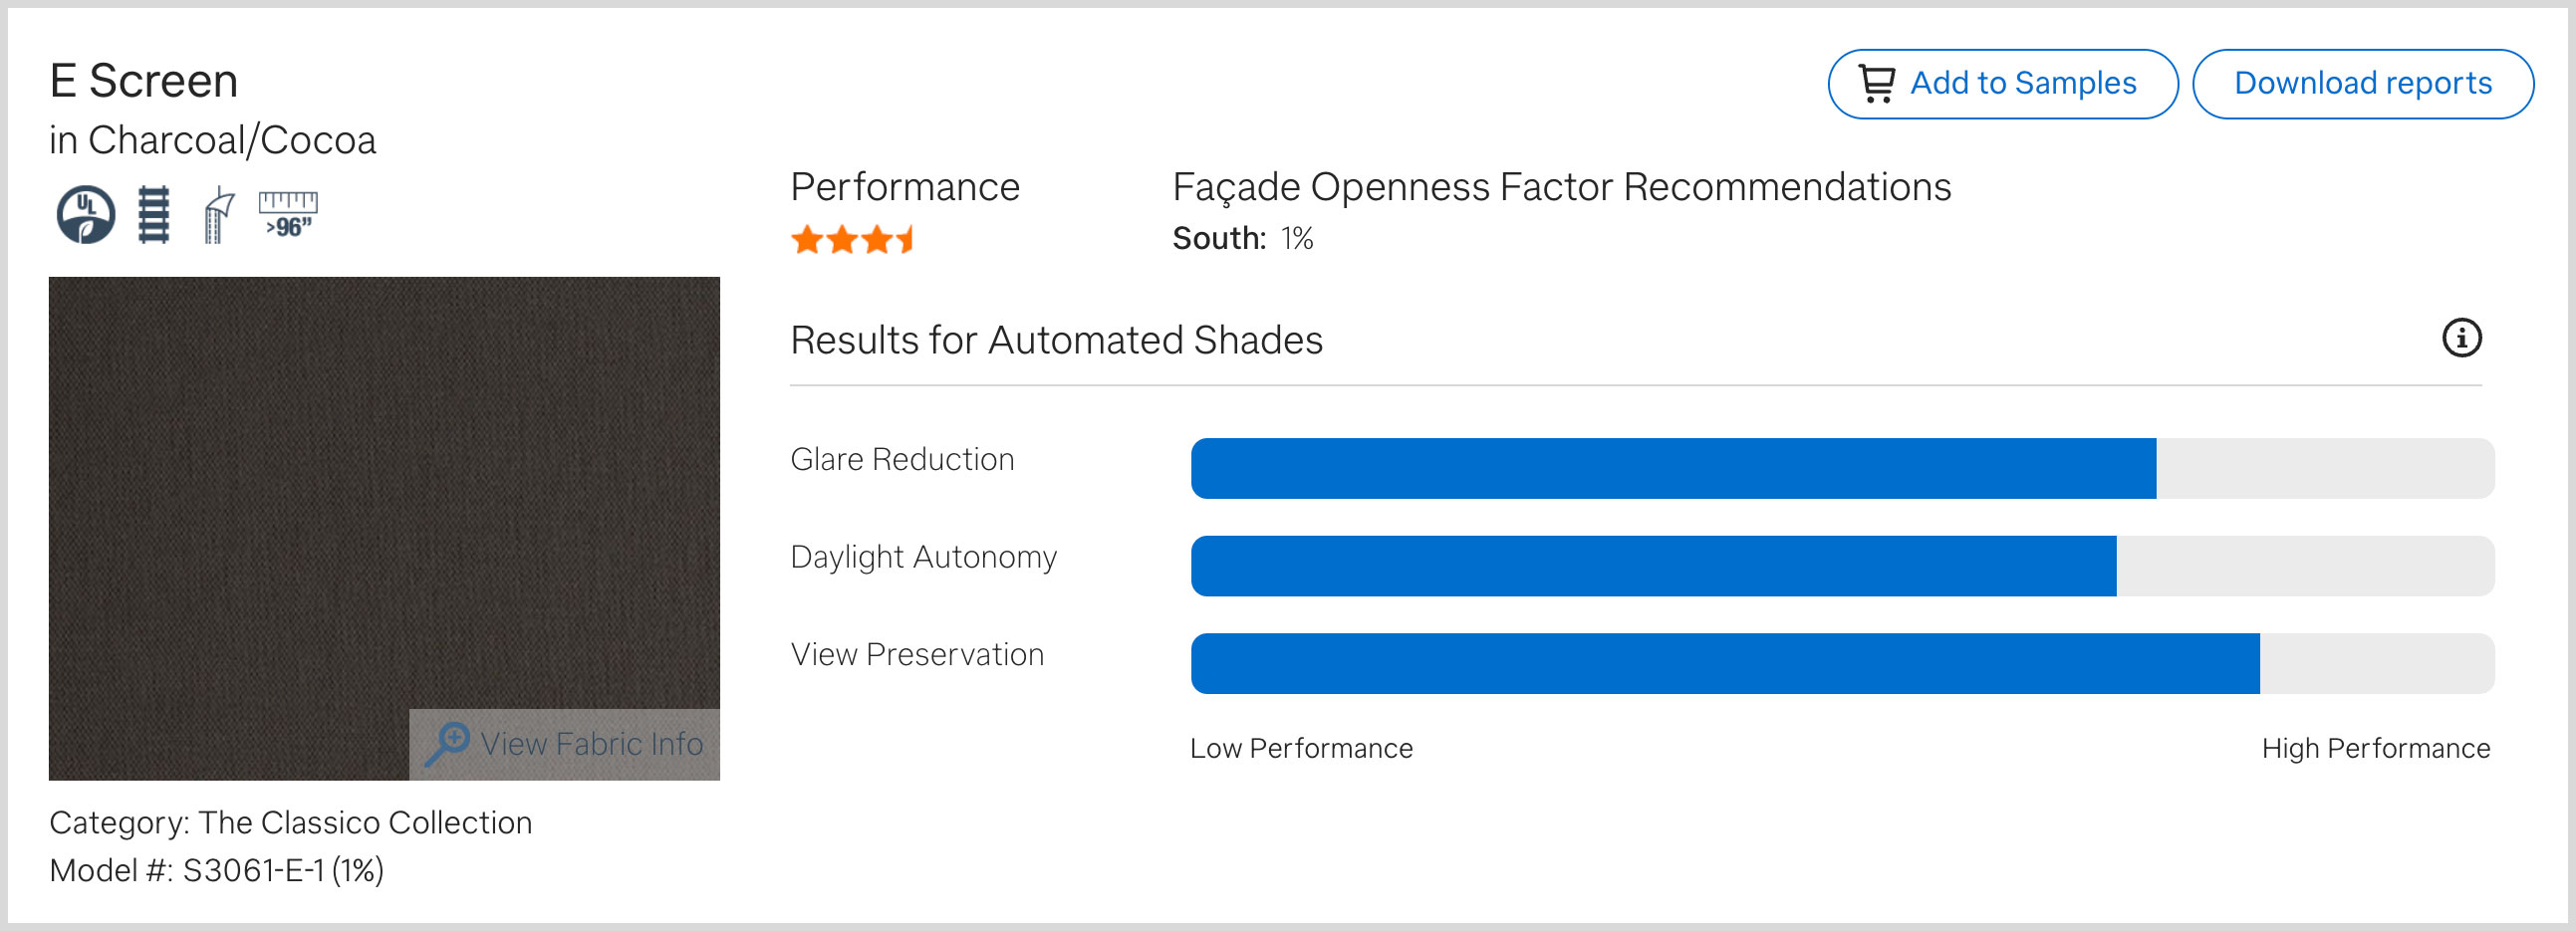The height and width of the screenshot is (931, 2576).
Task: Click the Daylight Autonomy performance bar
Action: point(1841,566)
